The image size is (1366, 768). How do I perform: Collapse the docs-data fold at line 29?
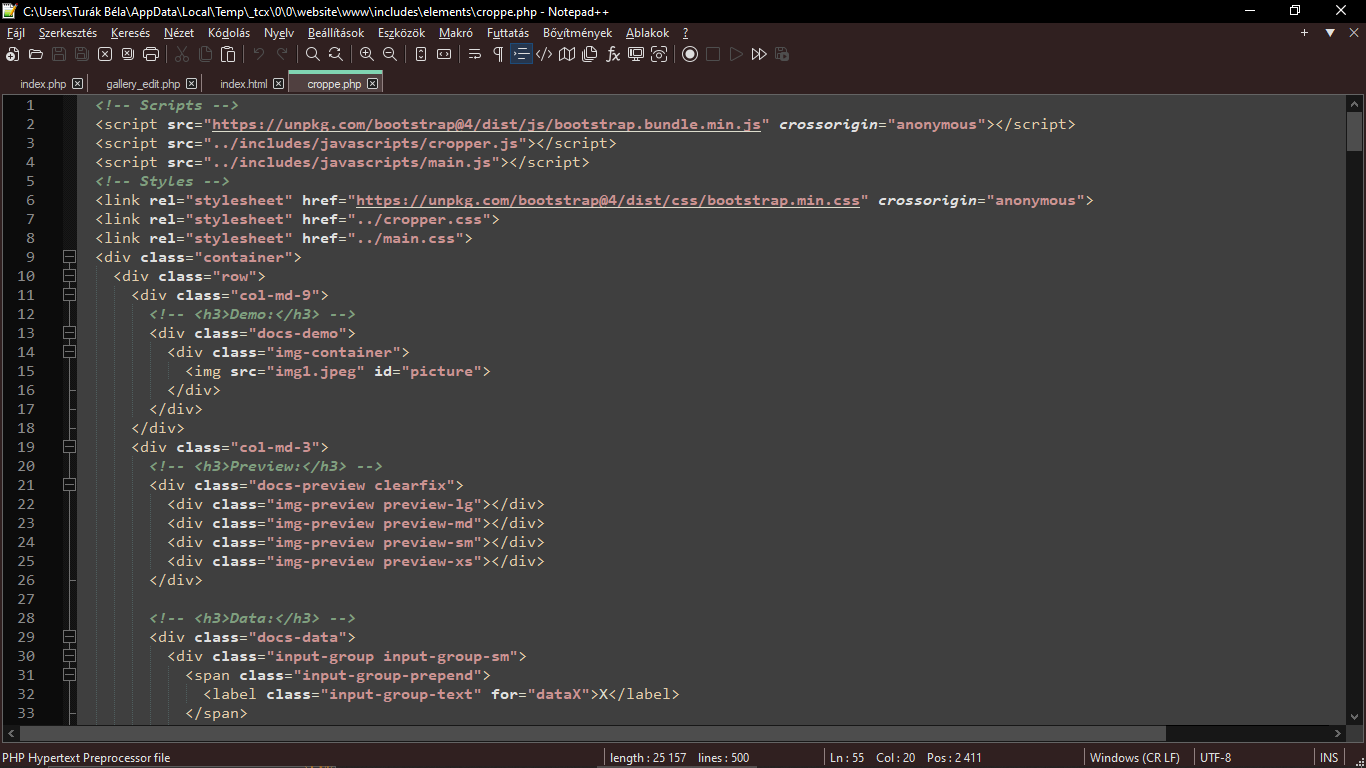coord(69,636)
